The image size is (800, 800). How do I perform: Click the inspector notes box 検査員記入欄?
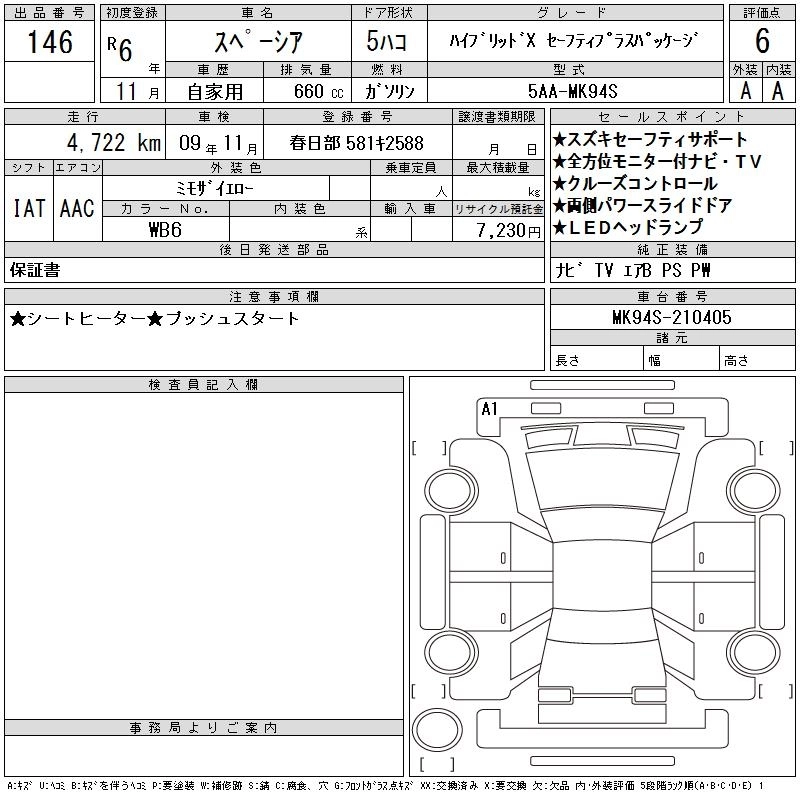tap(204, 556)
